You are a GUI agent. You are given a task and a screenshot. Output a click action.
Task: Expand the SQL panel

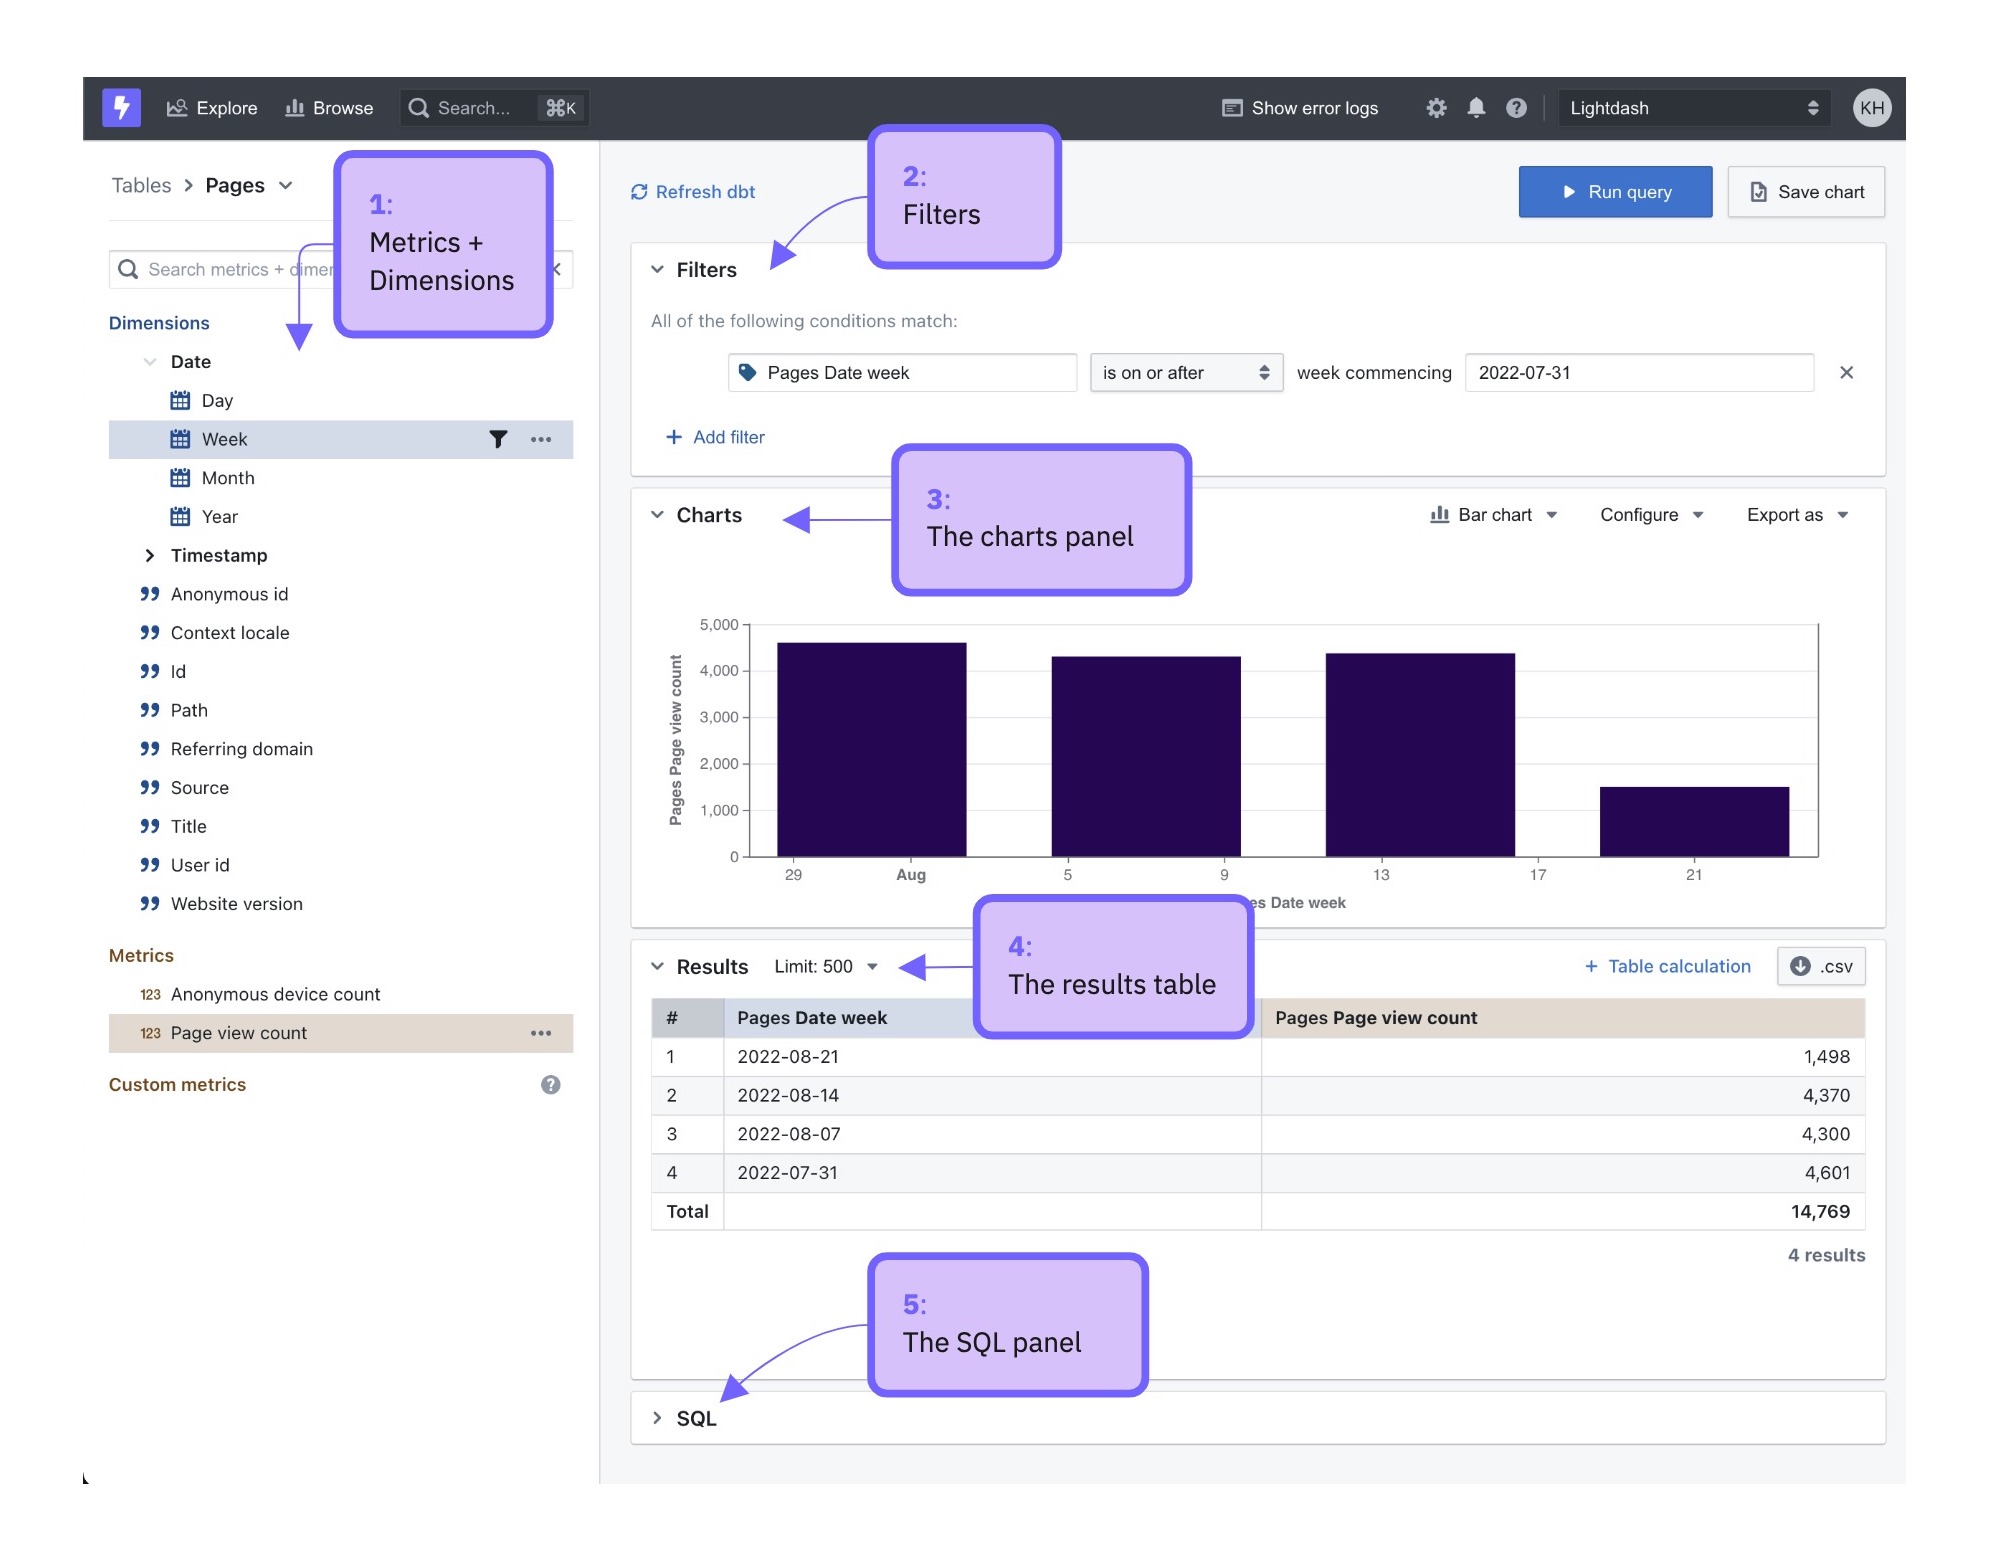tap(657, 1419)
